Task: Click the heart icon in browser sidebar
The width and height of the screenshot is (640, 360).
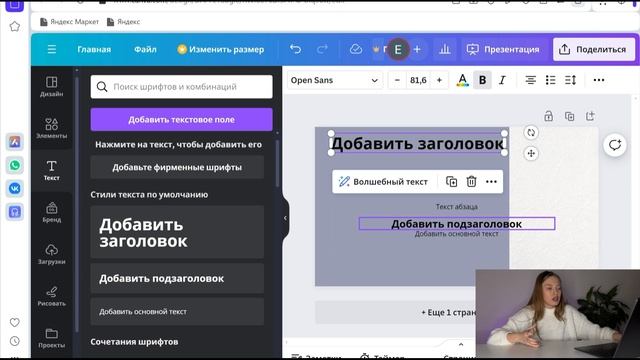Action: click(x=15, y=322)
